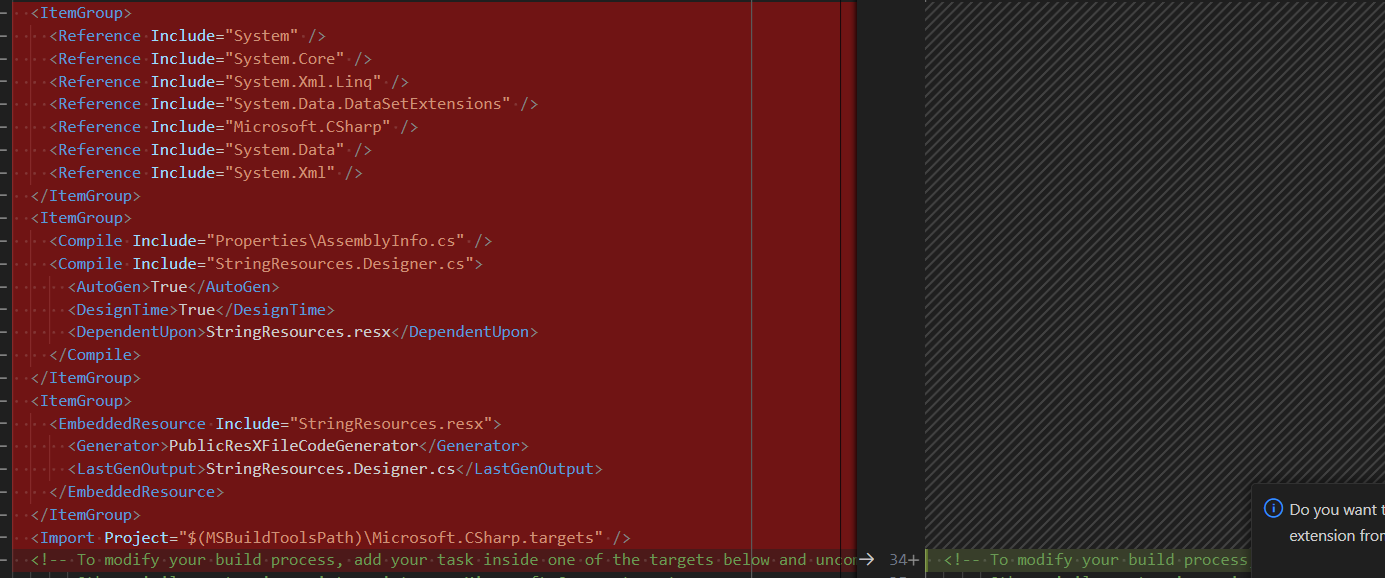
Task: Click the DependentUpon StringResources.resx line
Action: point(303,332)
